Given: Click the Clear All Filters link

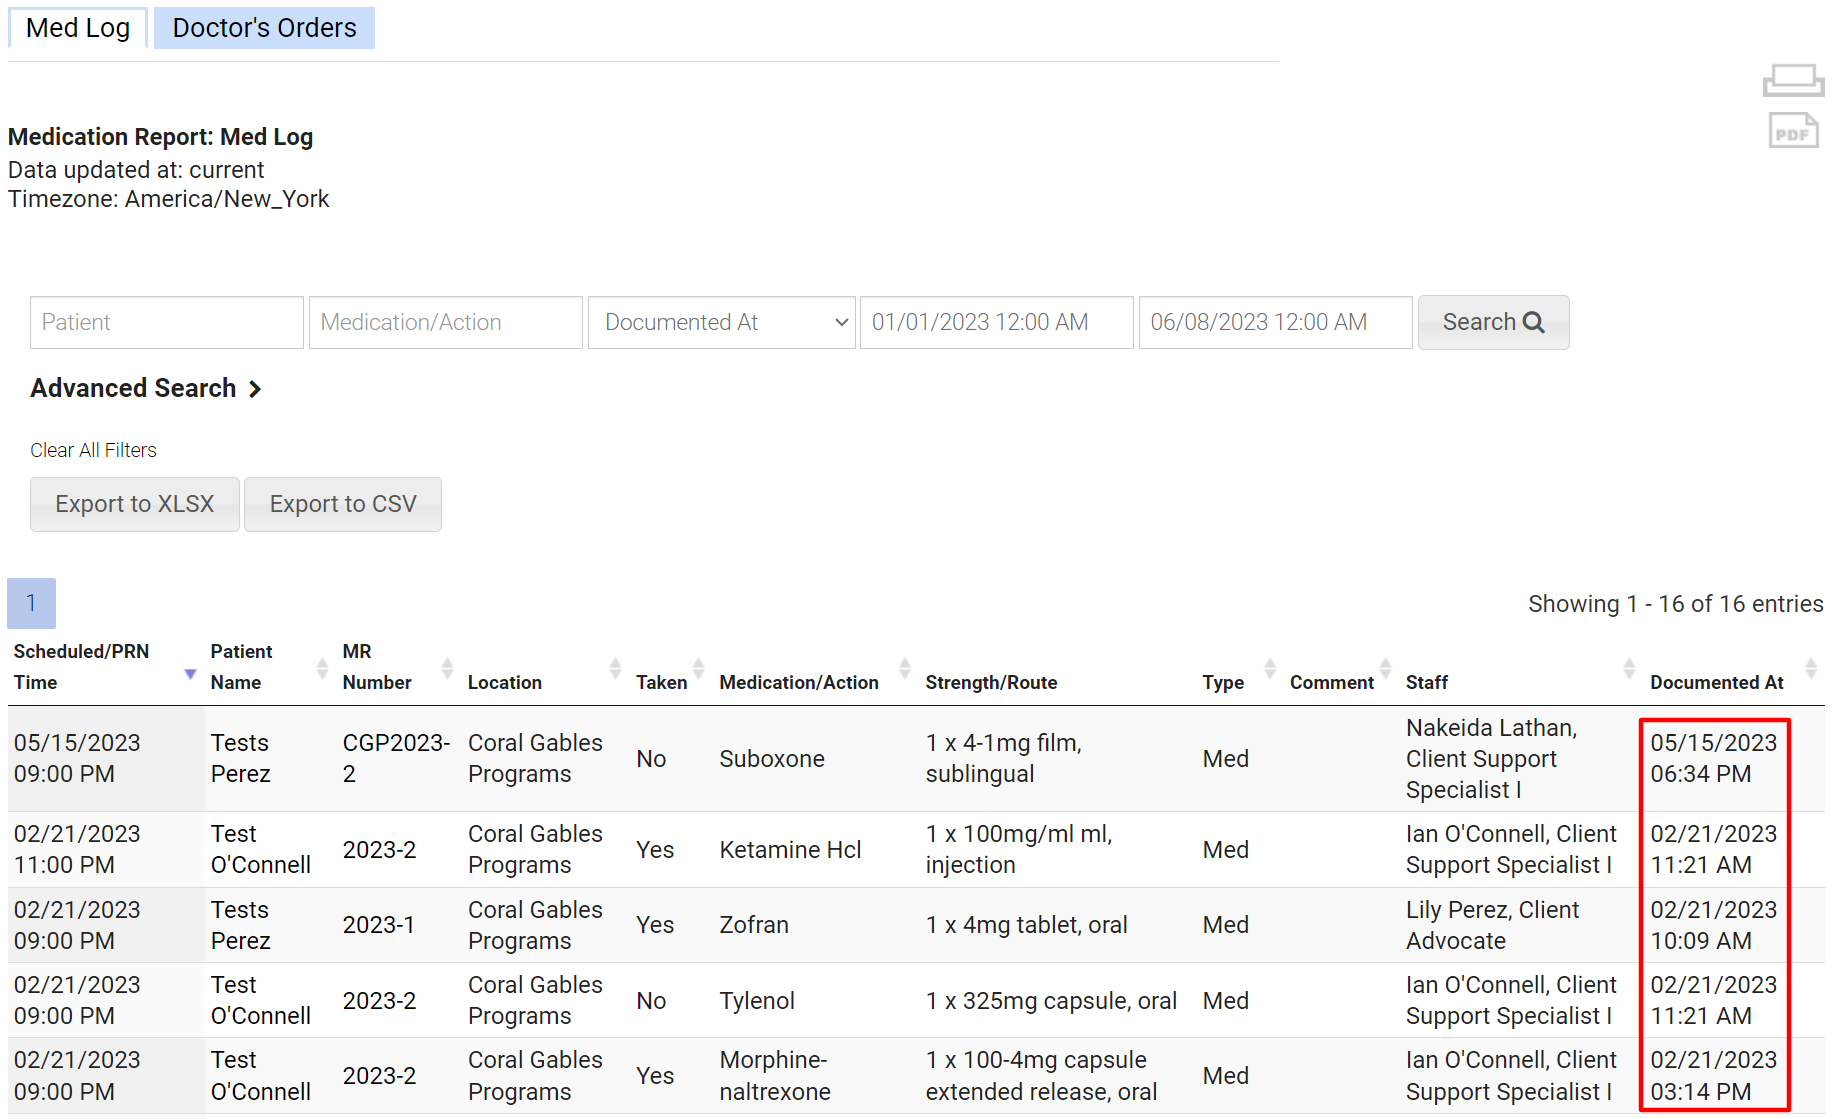Looking at the screenshot, I should (x=93, y=450).
